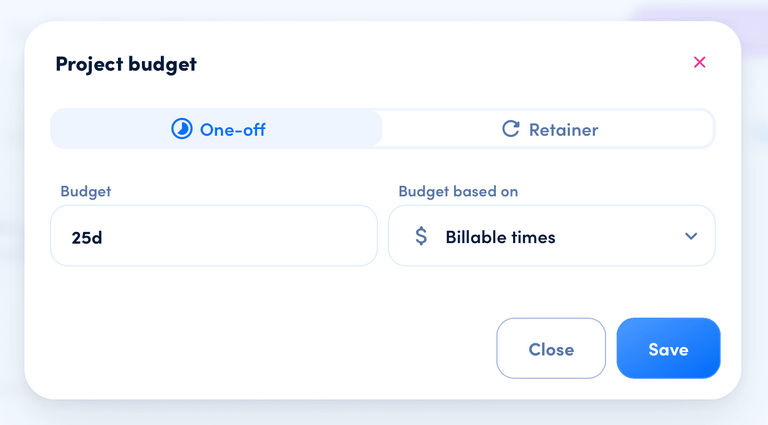
Task: Click the One-off pie clock icon
Action: pyautogui.click(x=181, y=129)
